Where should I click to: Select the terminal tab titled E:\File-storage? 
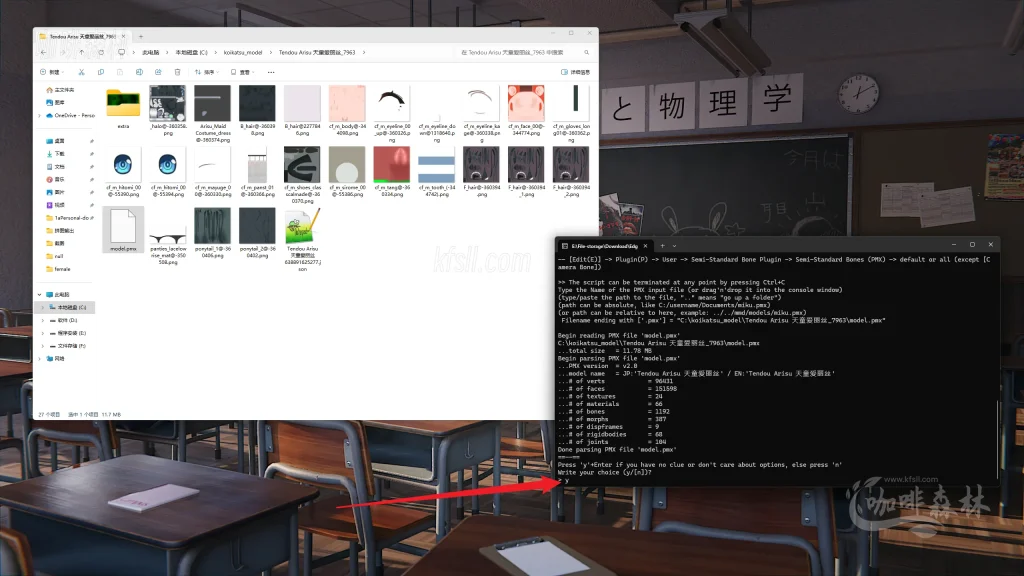(604, 245)
